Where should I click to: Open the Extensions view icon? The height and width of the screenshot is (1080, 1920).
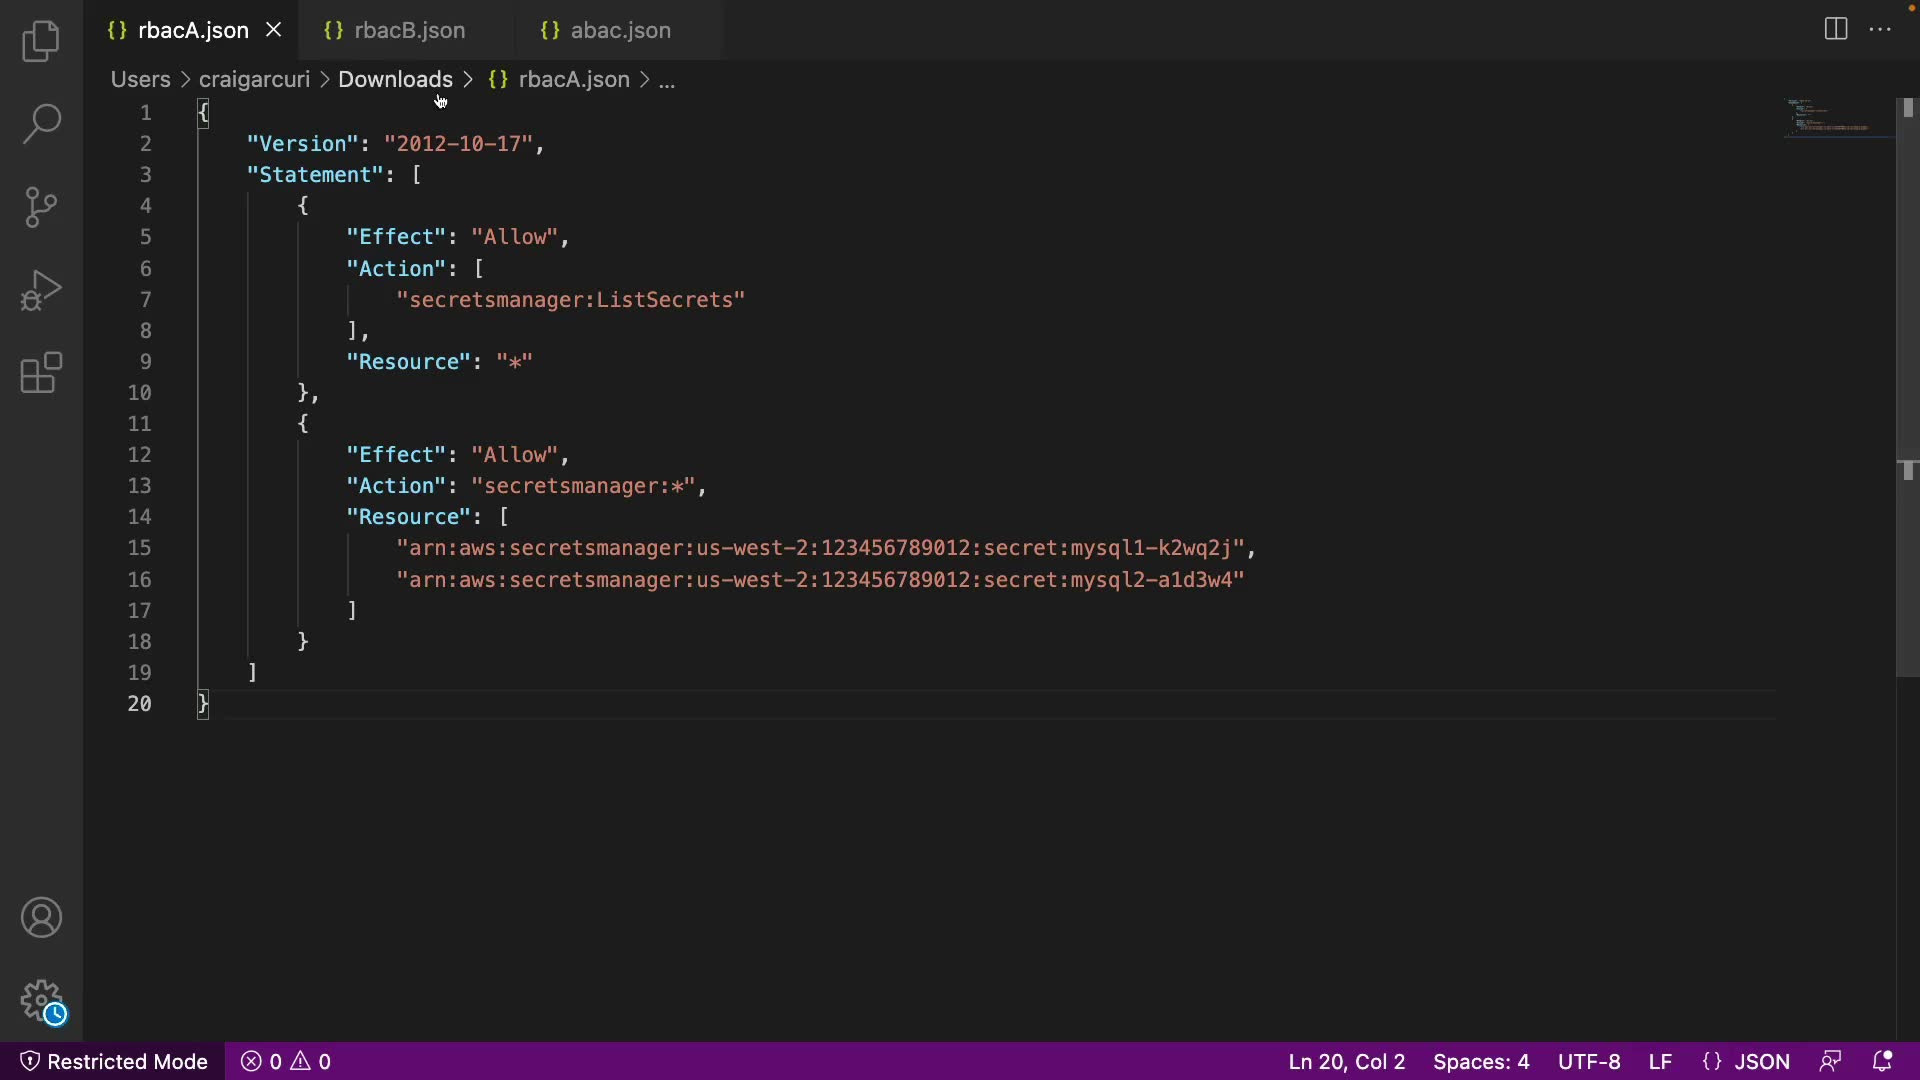[x=41, y=373]
